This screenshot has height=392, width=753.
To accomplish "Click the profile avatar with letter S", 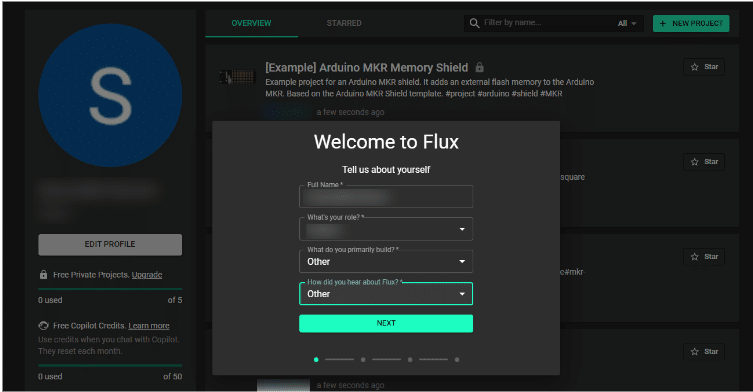I will pyautogui.click(x=110, y=95).
